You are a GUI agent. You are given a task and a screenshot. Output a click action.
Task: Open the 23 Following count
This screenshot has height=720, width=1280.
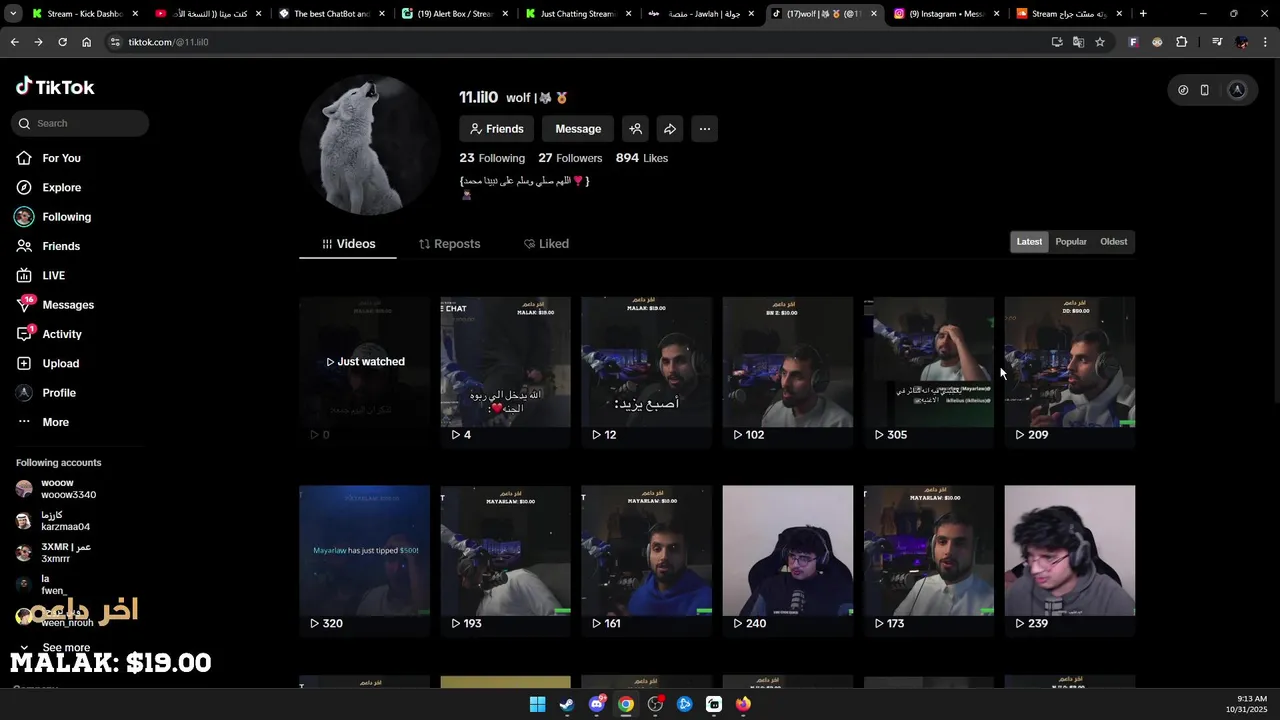point(492,158)
